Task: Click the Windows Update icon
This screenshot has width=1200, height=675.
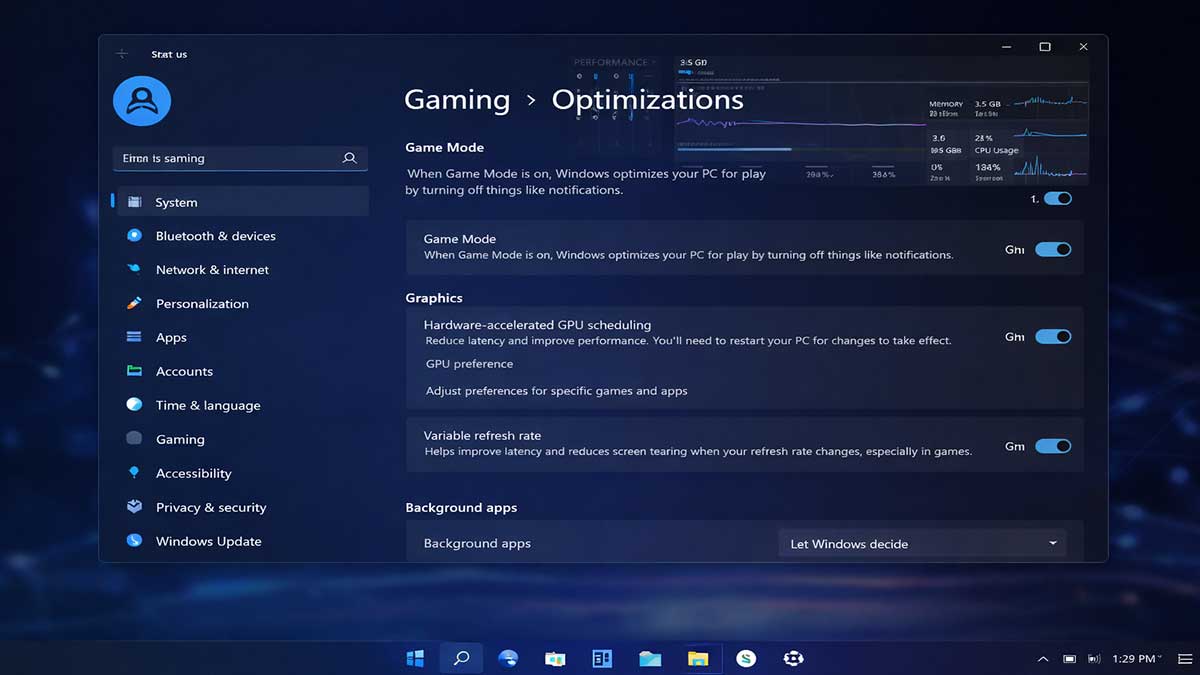Action: 133,540
